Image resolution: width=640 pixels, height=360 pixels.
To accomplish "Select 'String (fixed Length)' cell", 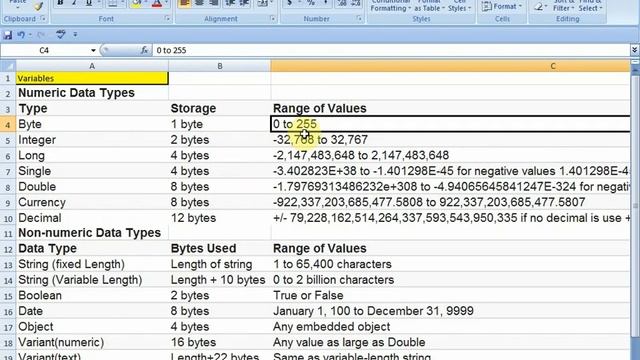I will point(92,264).
